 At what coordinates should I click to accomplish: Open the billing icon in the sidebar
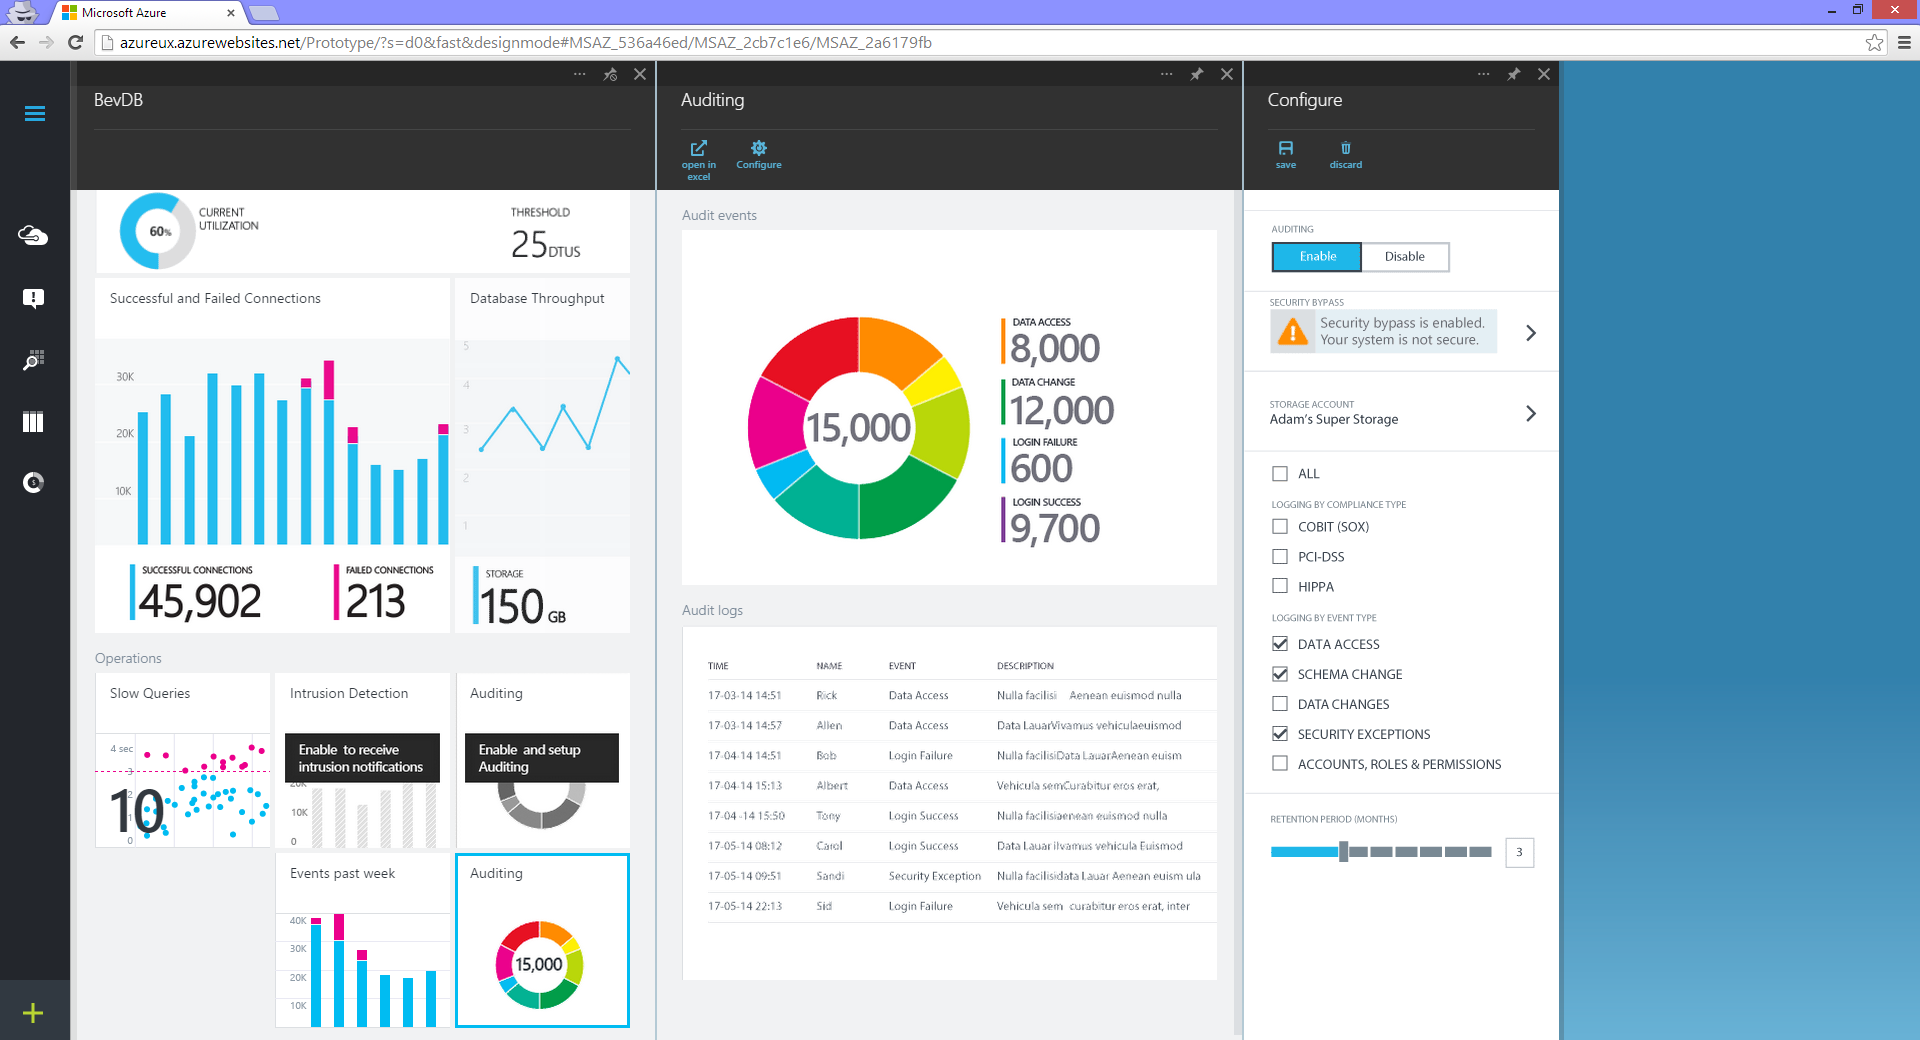click(33, 483)
